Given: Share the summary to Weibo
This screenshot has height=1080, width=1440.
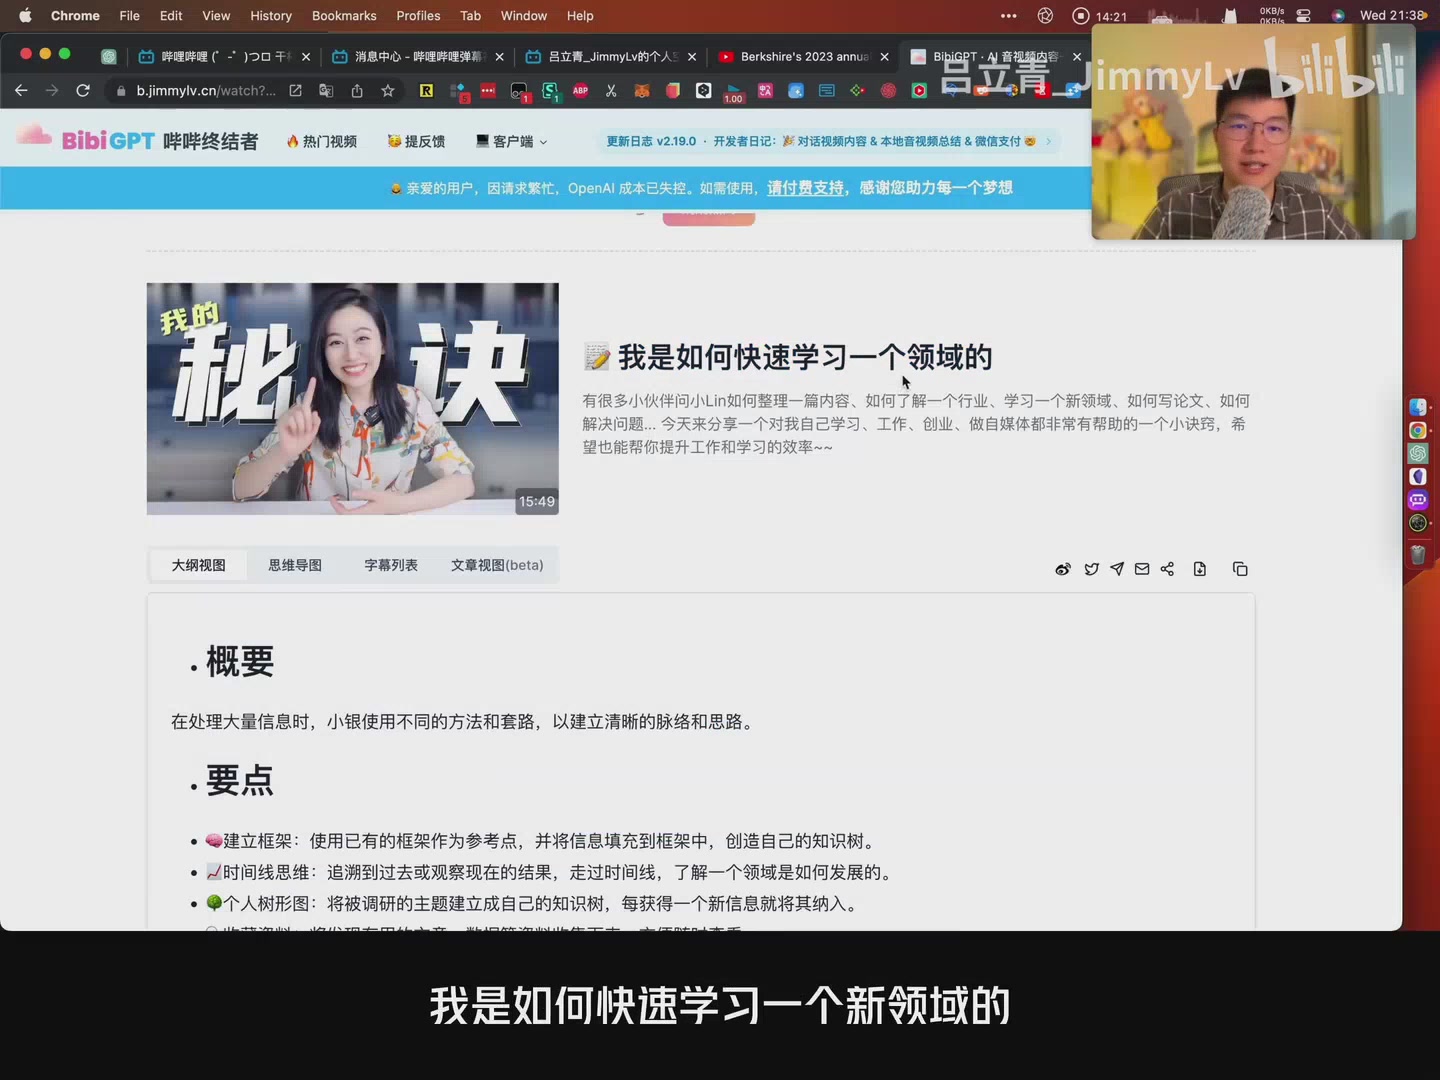Looking at the screenshot, I should click(1063, 569).
